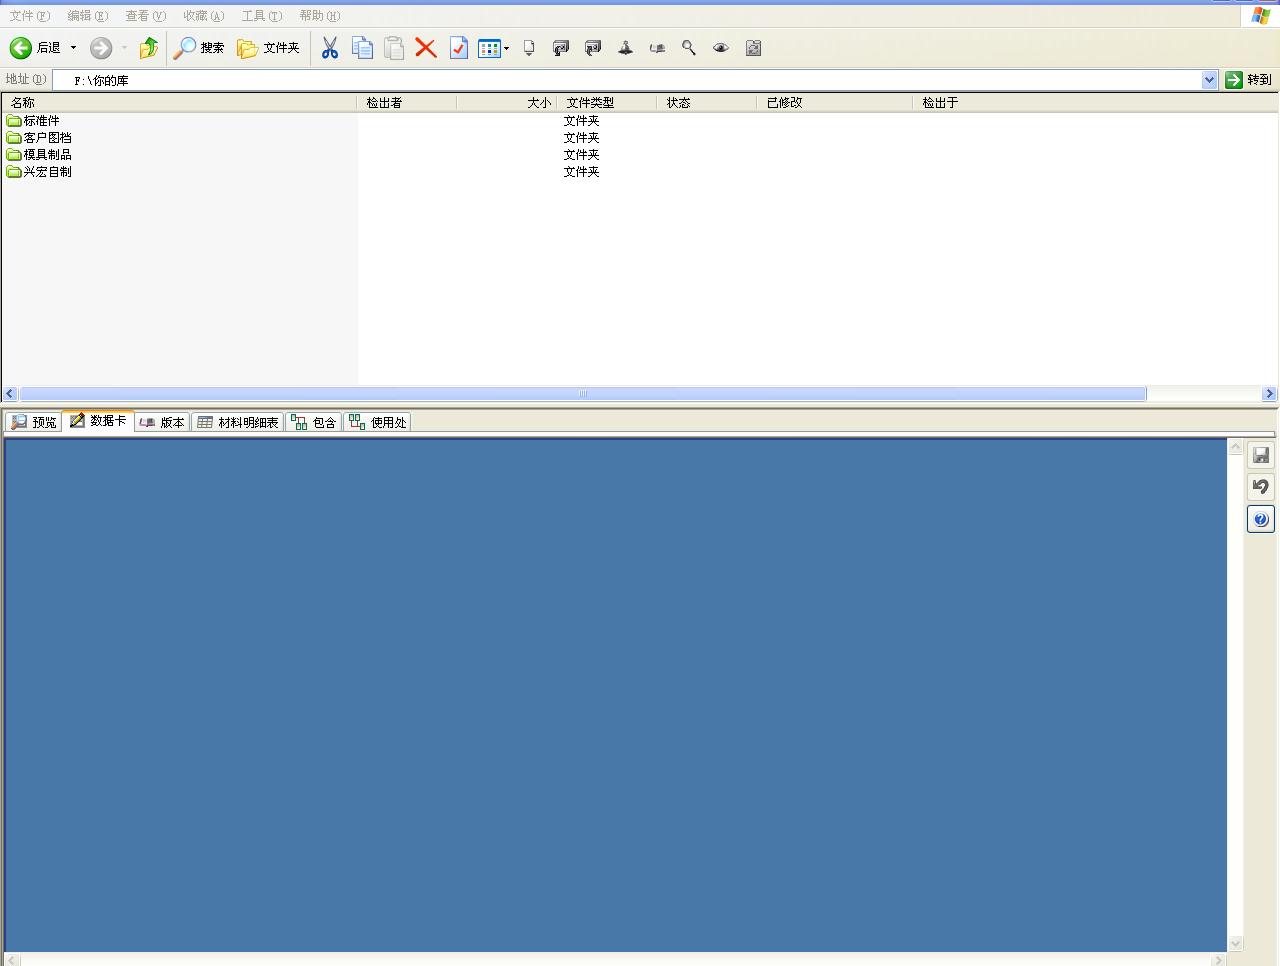Switch to the 使用处 tab
1280x966 pixels.
click(x=377, y=422)
